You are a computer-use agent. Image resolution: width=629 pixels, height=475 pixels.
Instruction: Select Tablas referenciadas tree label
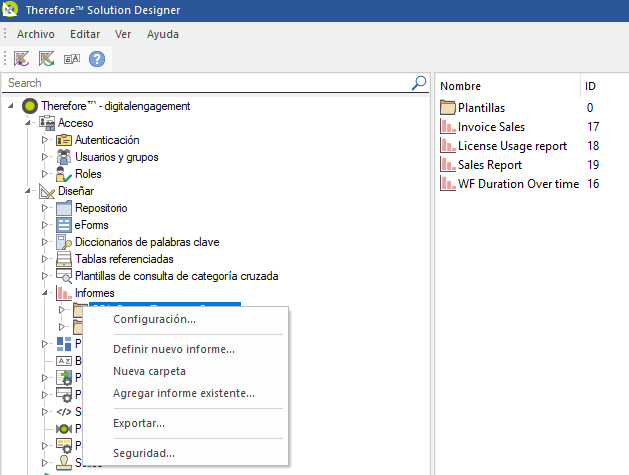pos(124,259)
